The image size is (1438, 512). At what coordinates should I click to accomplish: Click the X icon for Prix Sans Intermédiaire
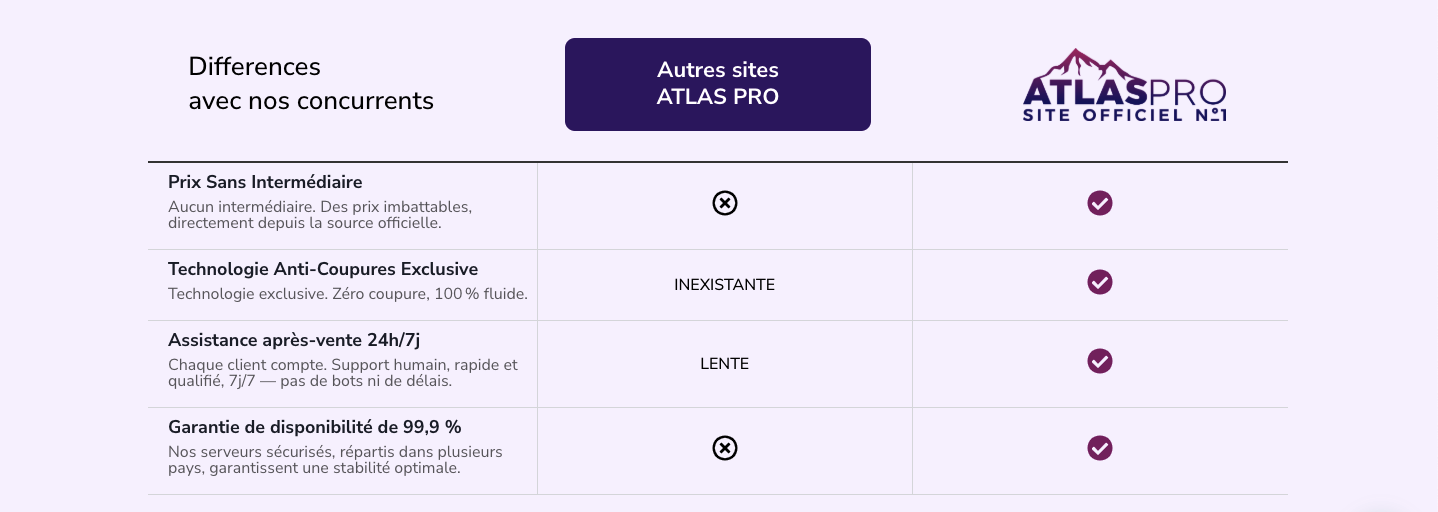(x=725, y=203)
